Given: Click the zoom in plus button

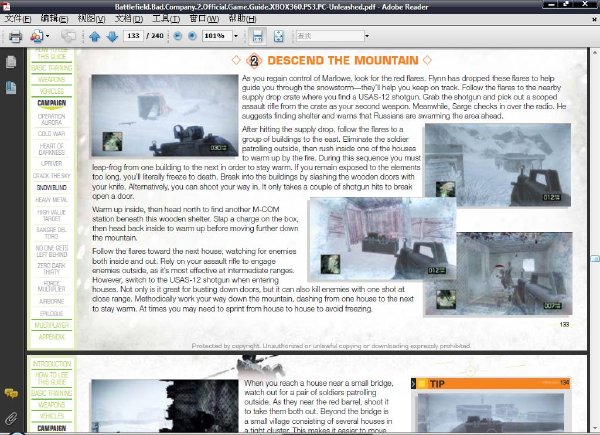Looking at the screenshot, I should tap(192, 36).
